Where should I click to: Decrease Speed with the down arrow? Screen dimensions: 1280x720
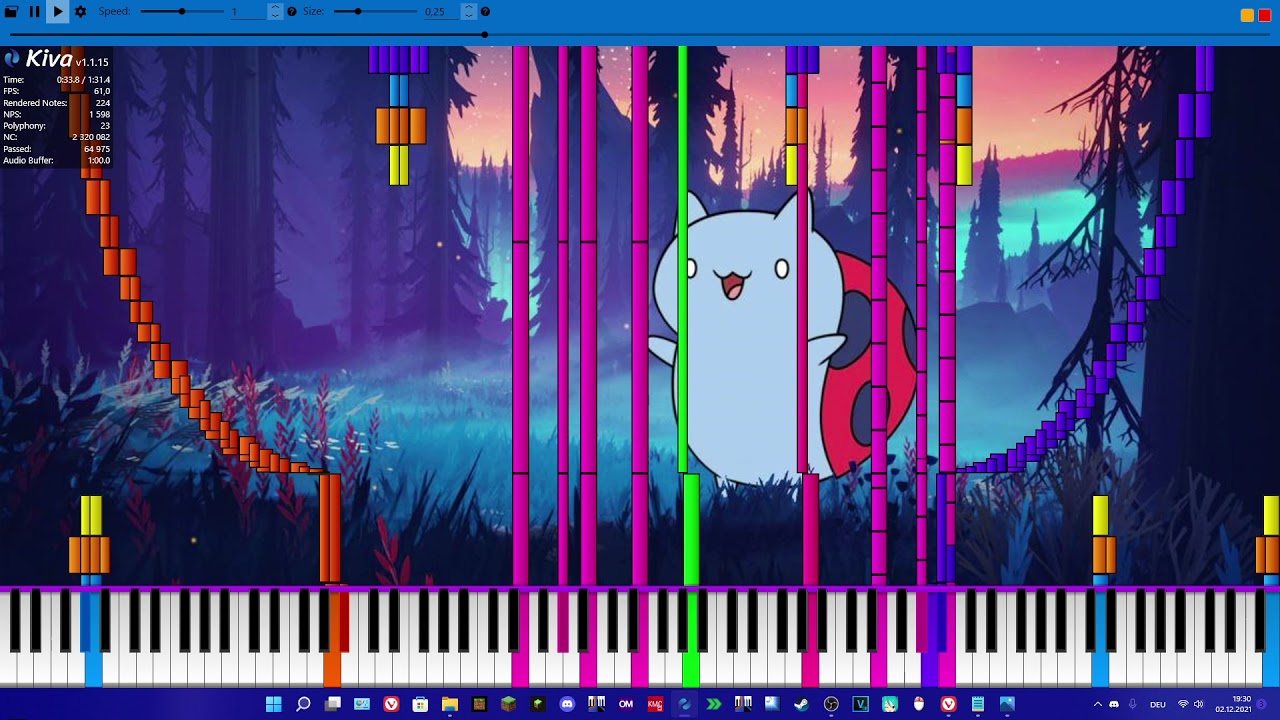[x=275, y=16]
